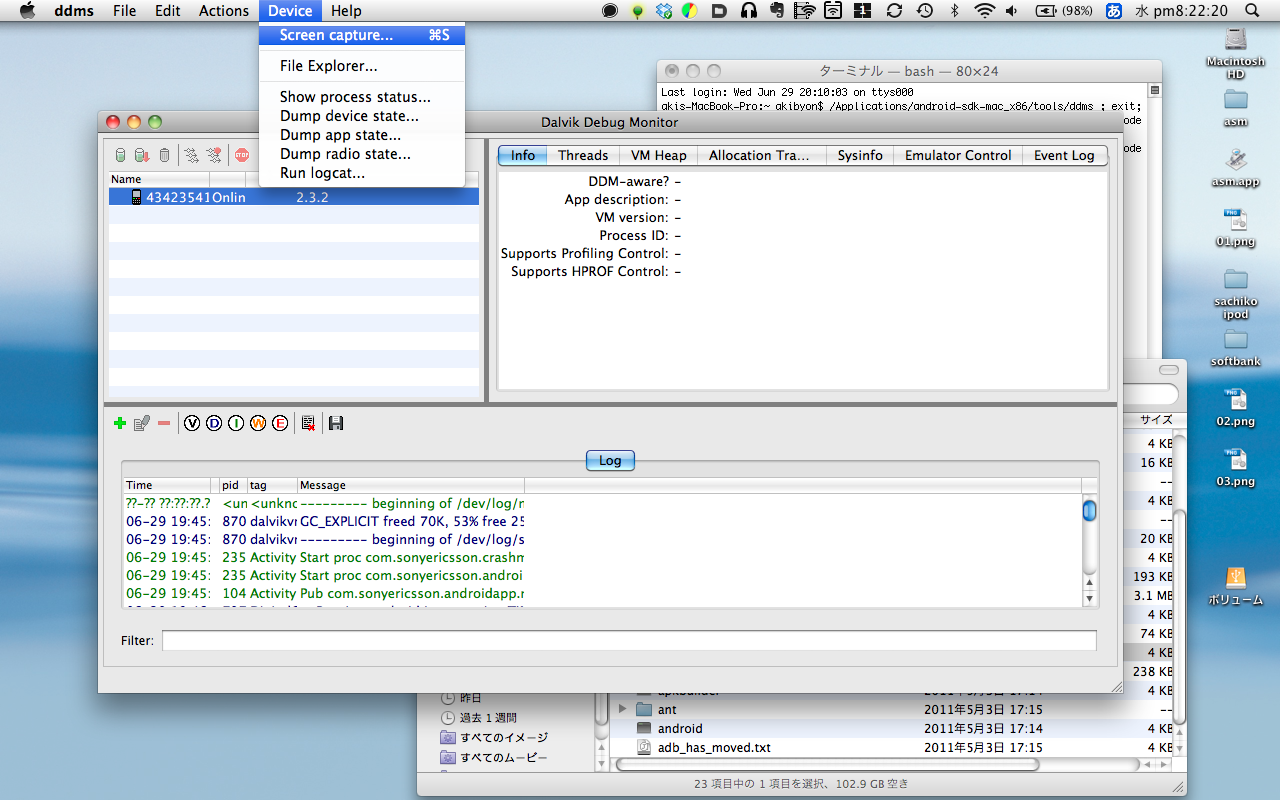Toggle Error log level E icon
The width and height of the screenshot is (1280, 800).
click(x=280, y=424)
